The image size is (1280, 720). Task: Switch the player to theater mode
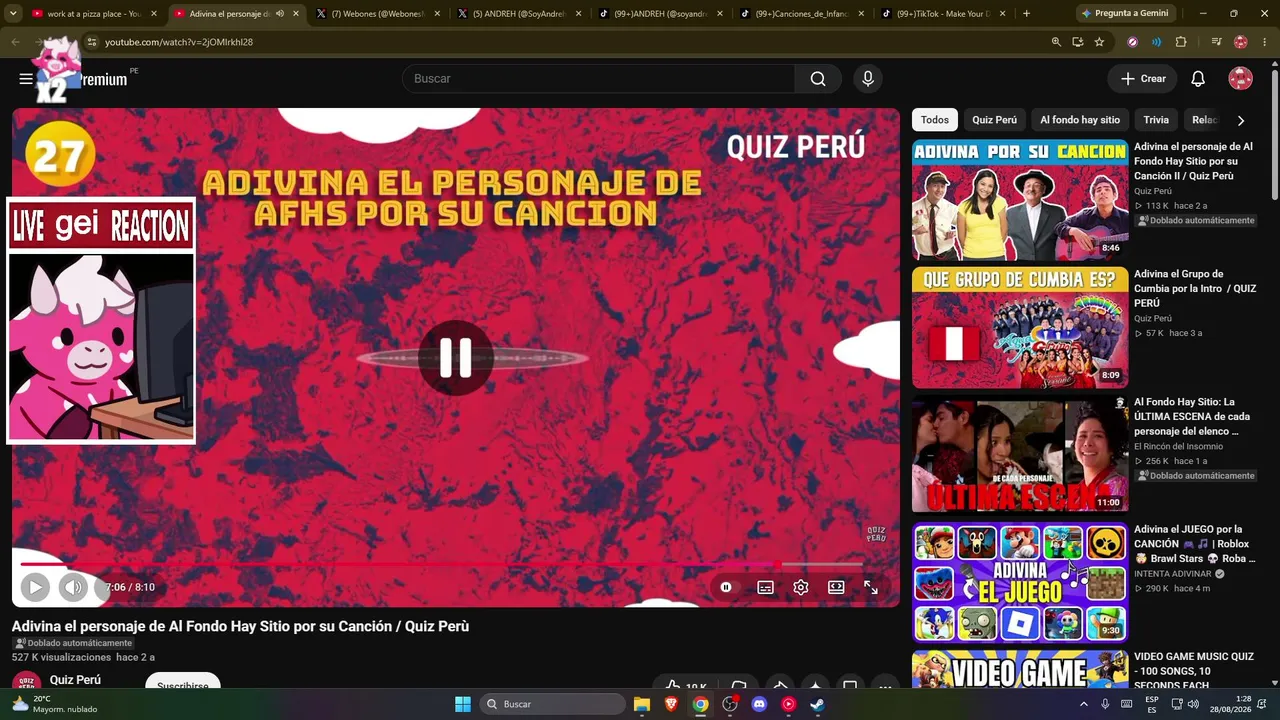tap(836, 587)
